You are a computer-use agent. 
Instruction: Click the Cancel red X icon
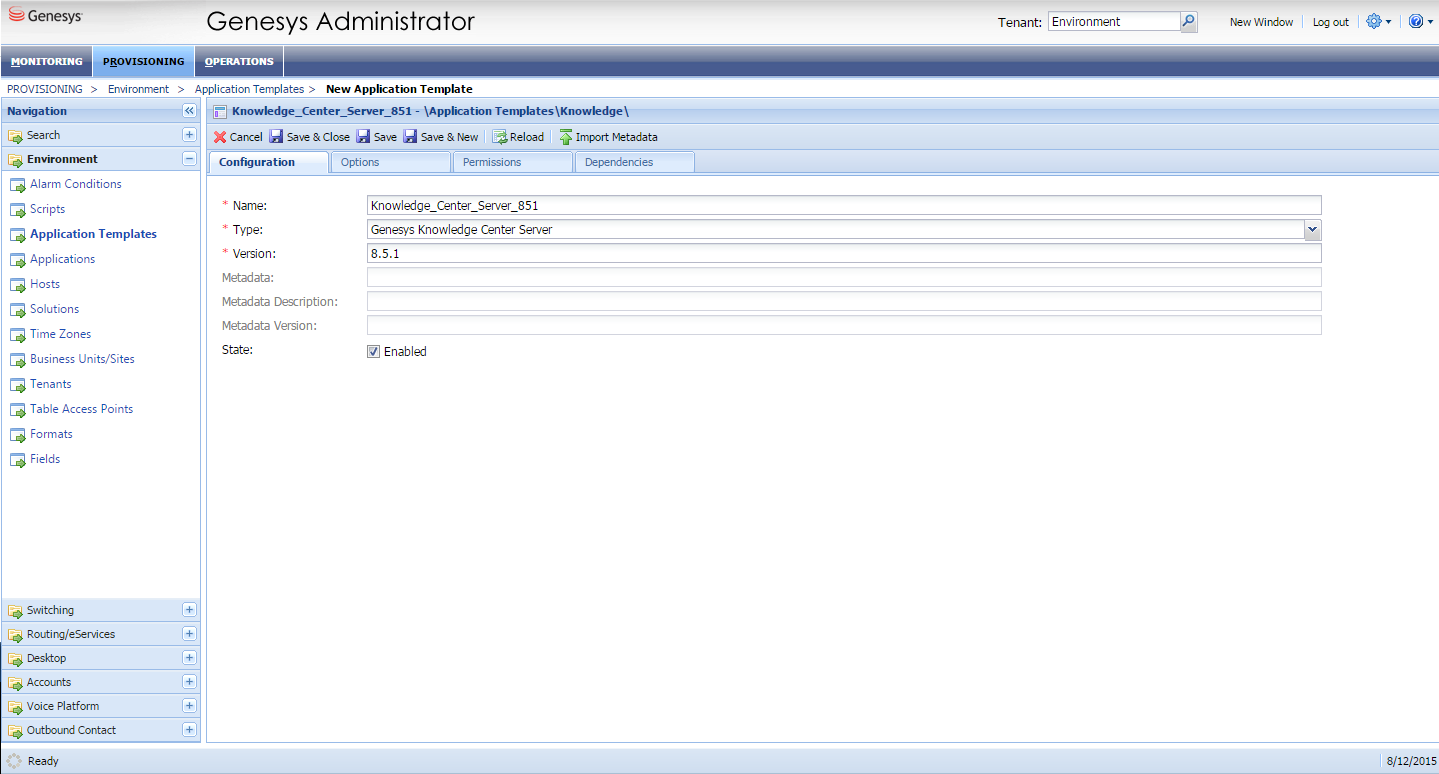coord(220,137)
